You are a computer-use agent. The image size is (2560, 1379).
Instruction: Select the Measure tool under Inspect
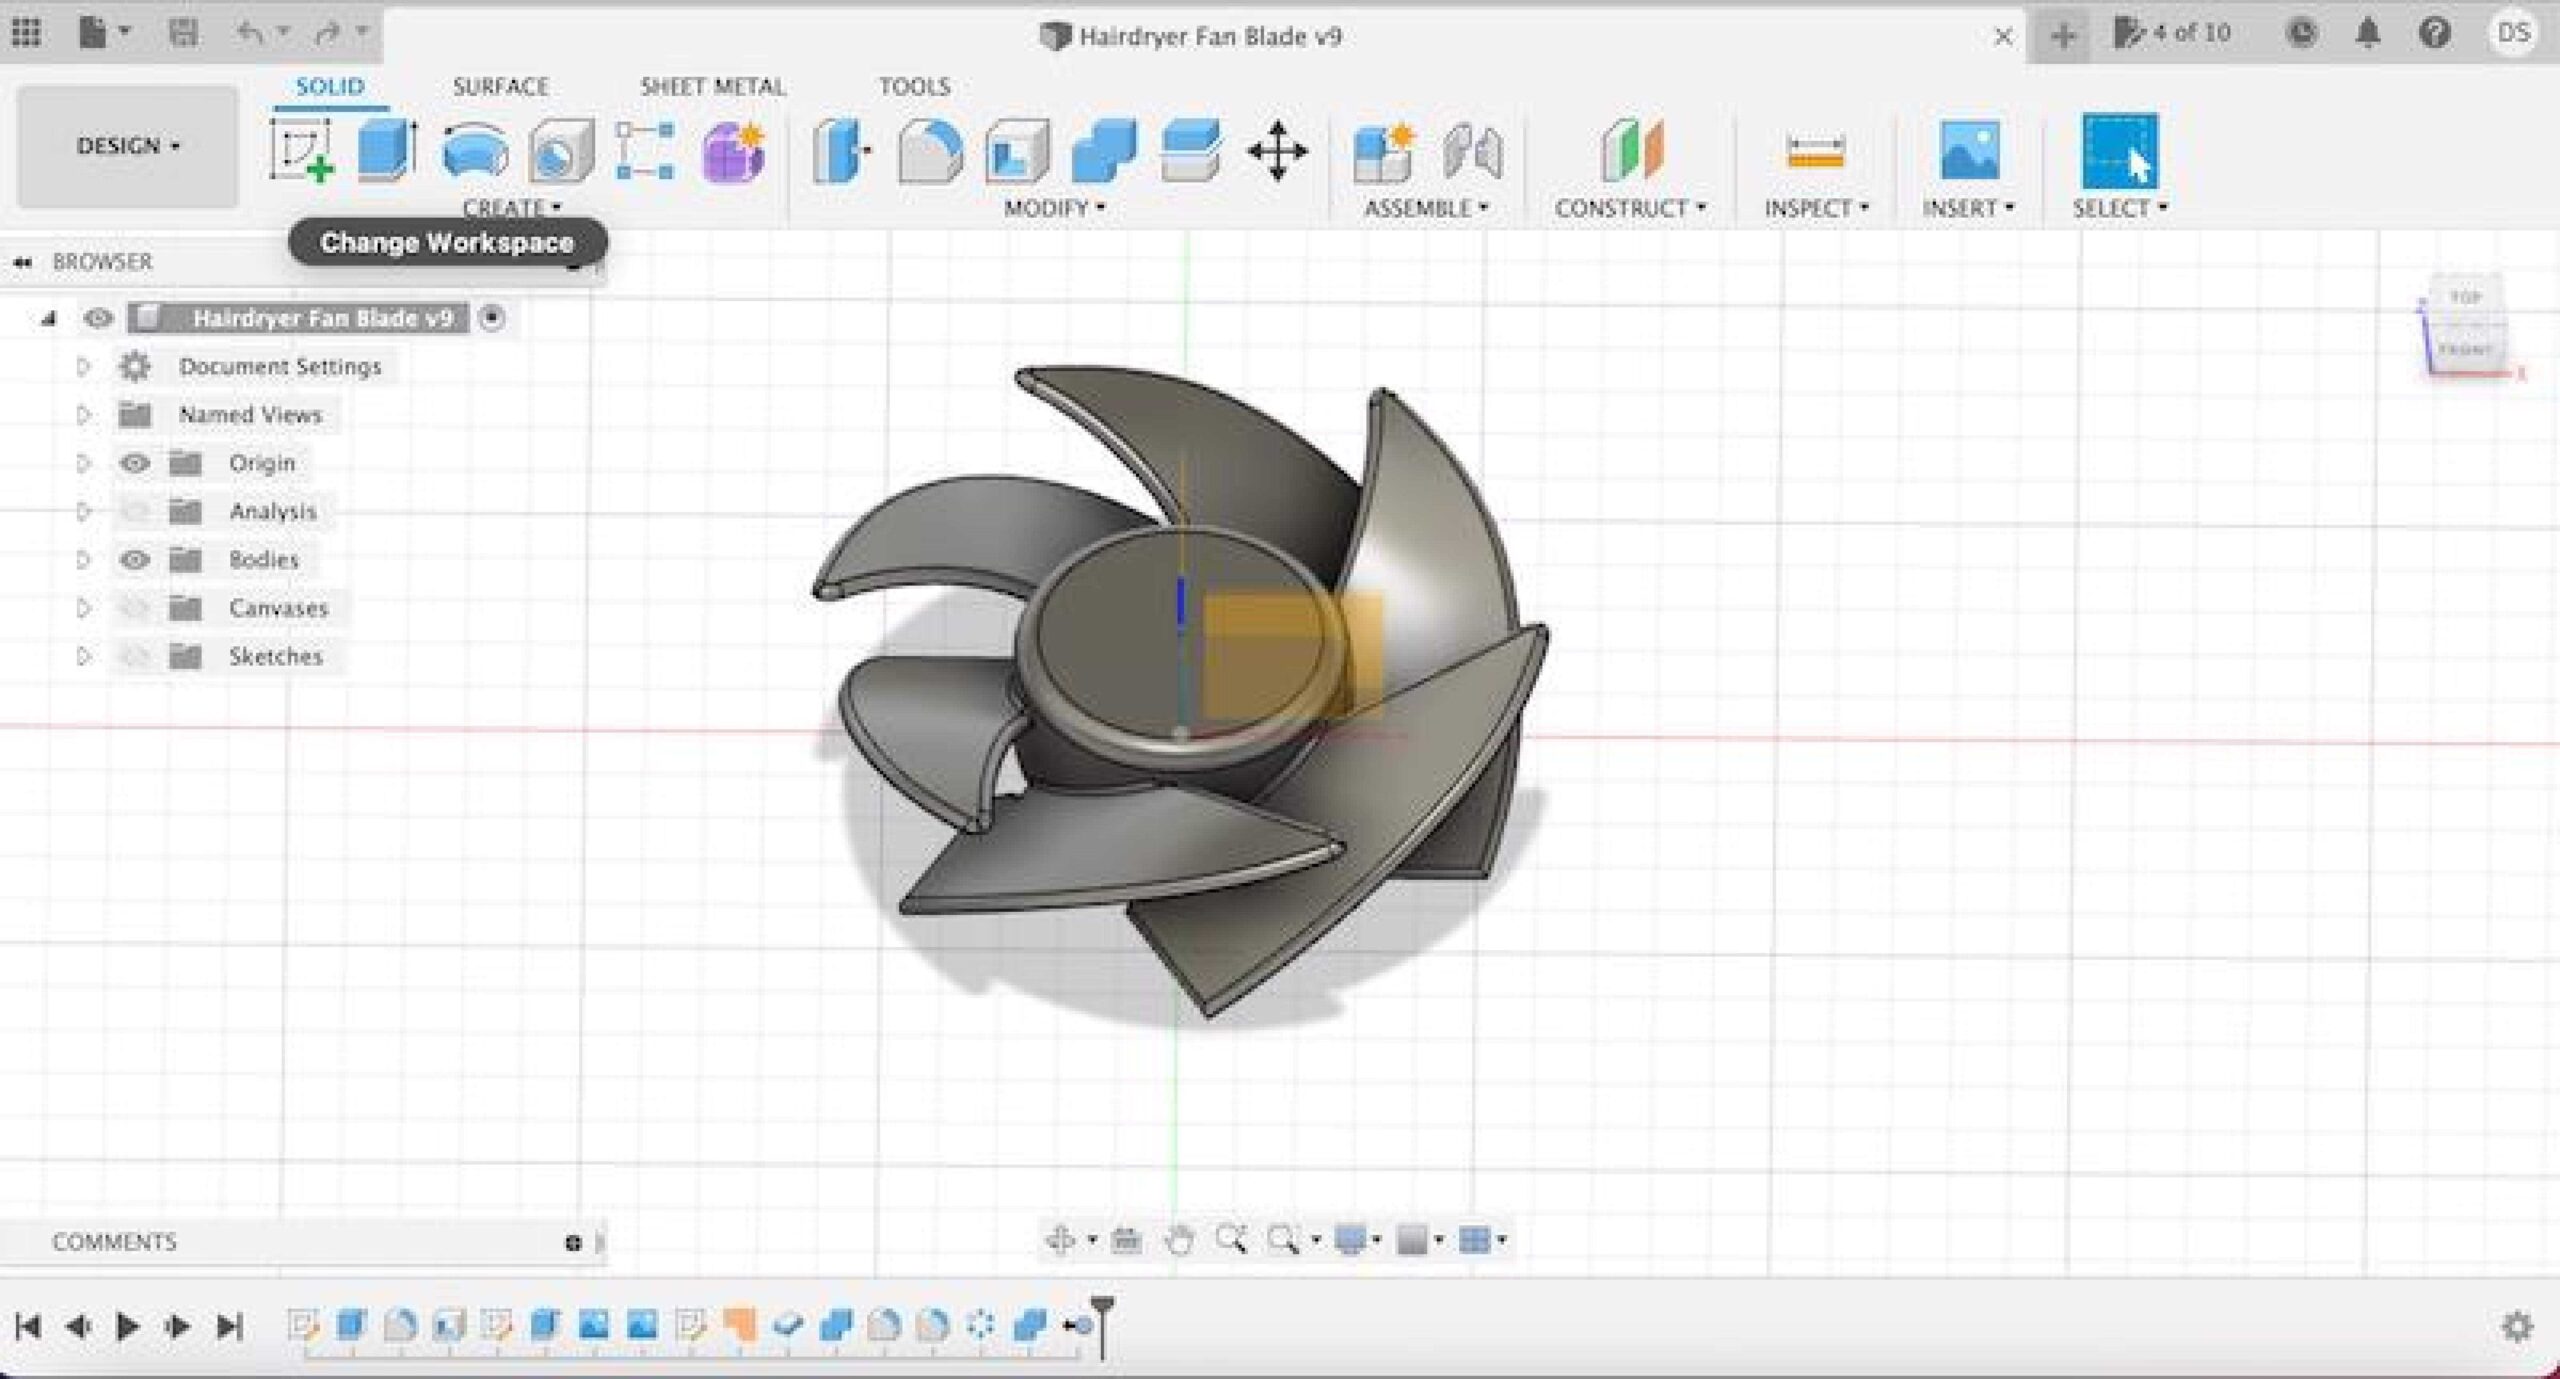(1815, 152)
